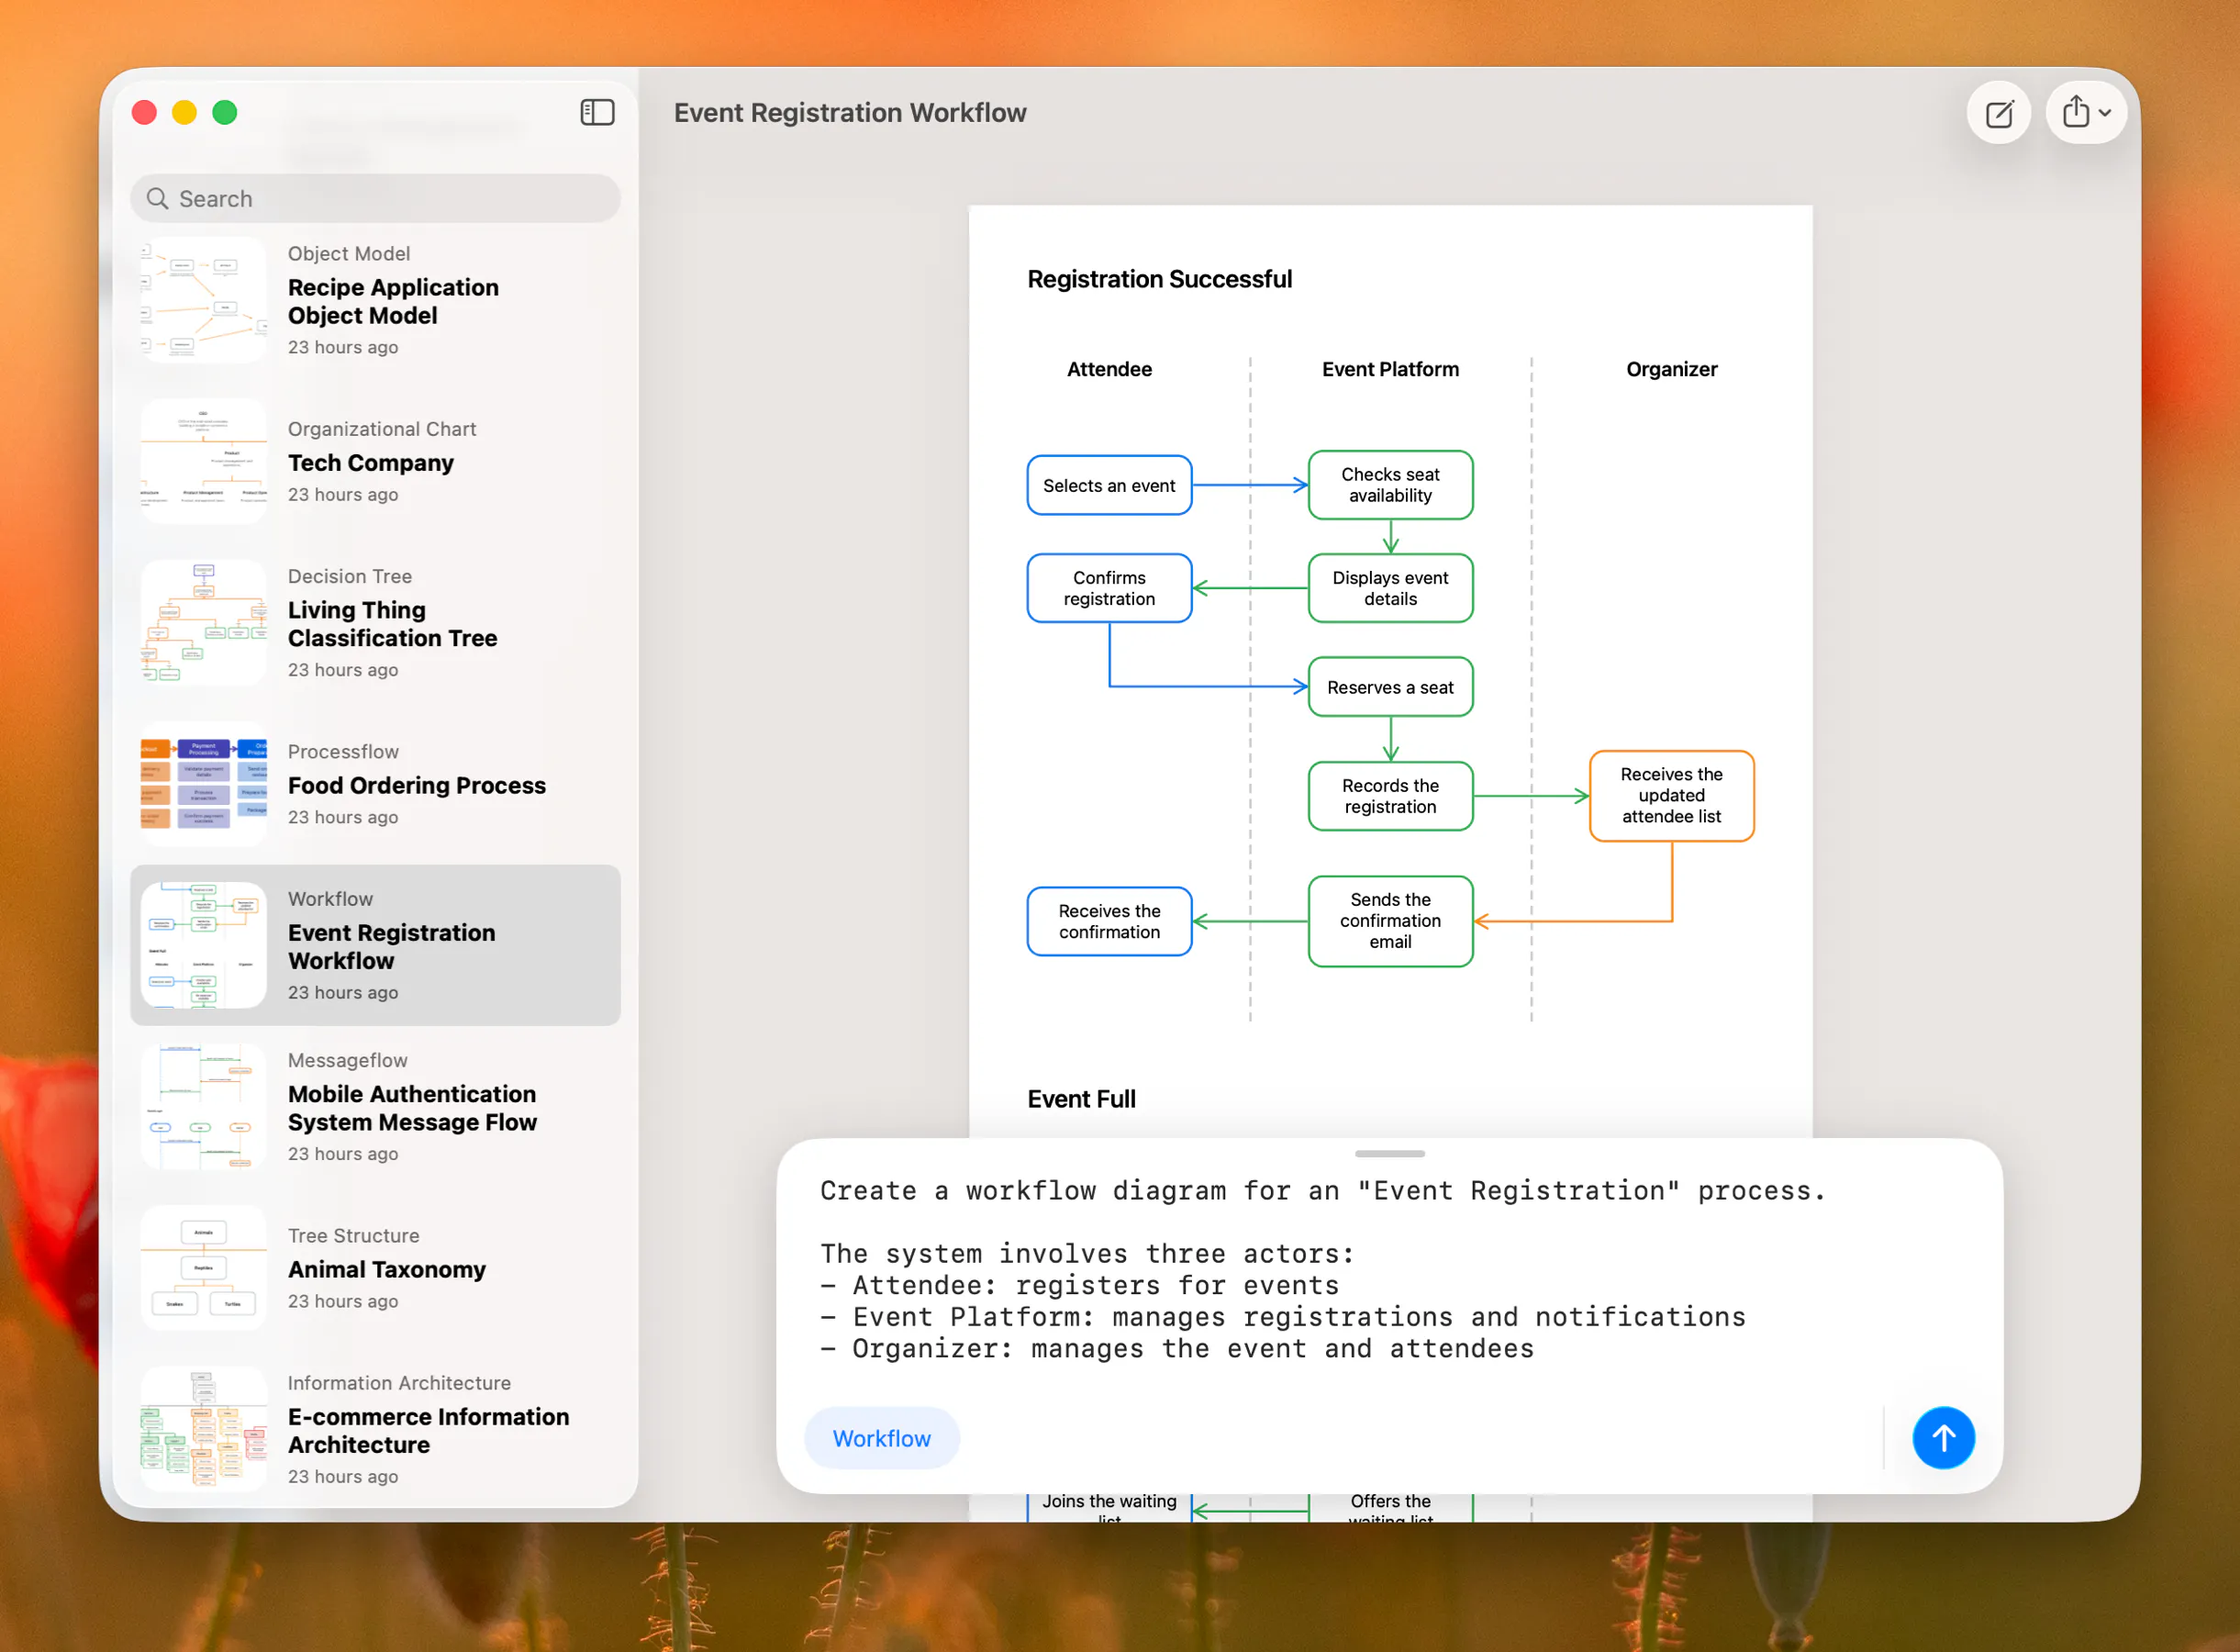Open Mobile Authentication System Message Flow
Viewport: 2240px width, 1652px height.
pos(375,1106)
